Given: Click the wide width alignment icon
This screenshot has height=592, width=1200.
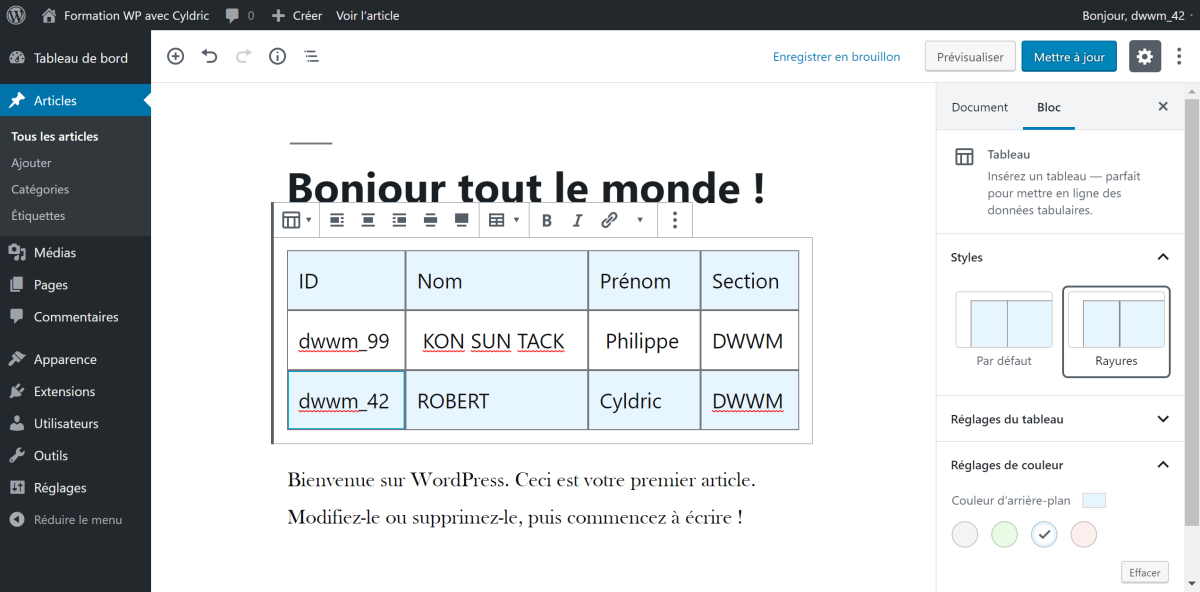Looking at the screenshot, I should (x=430, y=220).
